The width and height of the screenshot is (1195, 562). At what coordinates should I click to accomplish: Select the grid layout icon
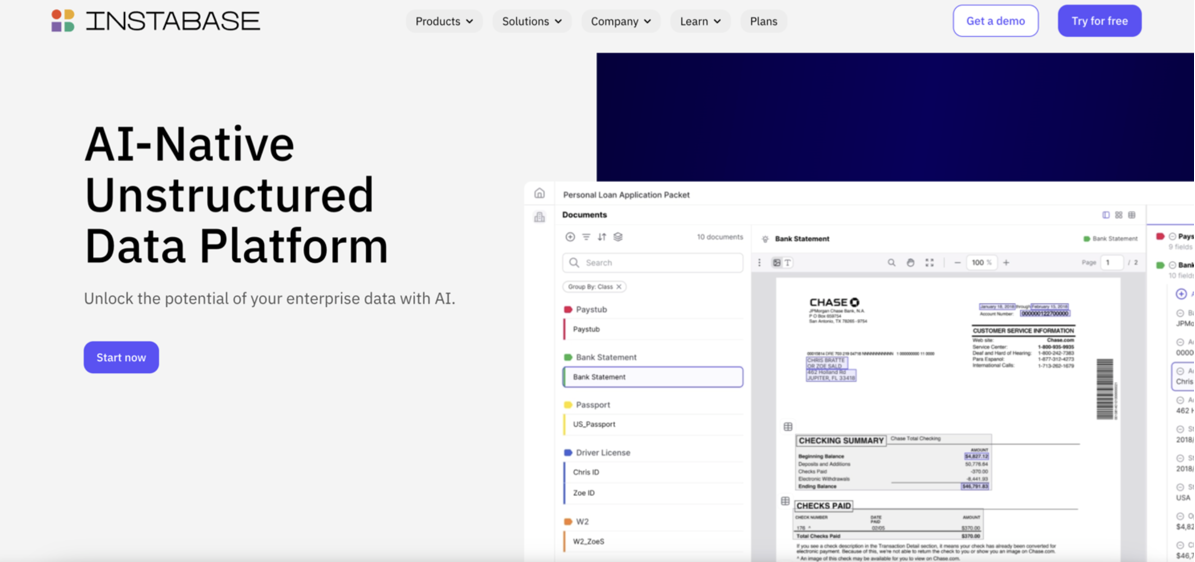click(1119, 215)
